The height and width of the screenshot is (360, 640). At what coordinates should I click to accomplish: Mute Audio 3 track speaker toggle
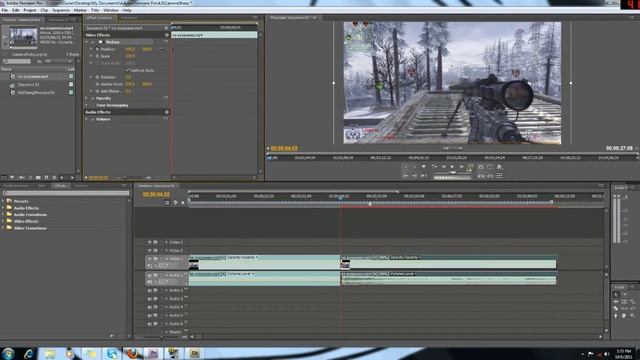[149, 299]
